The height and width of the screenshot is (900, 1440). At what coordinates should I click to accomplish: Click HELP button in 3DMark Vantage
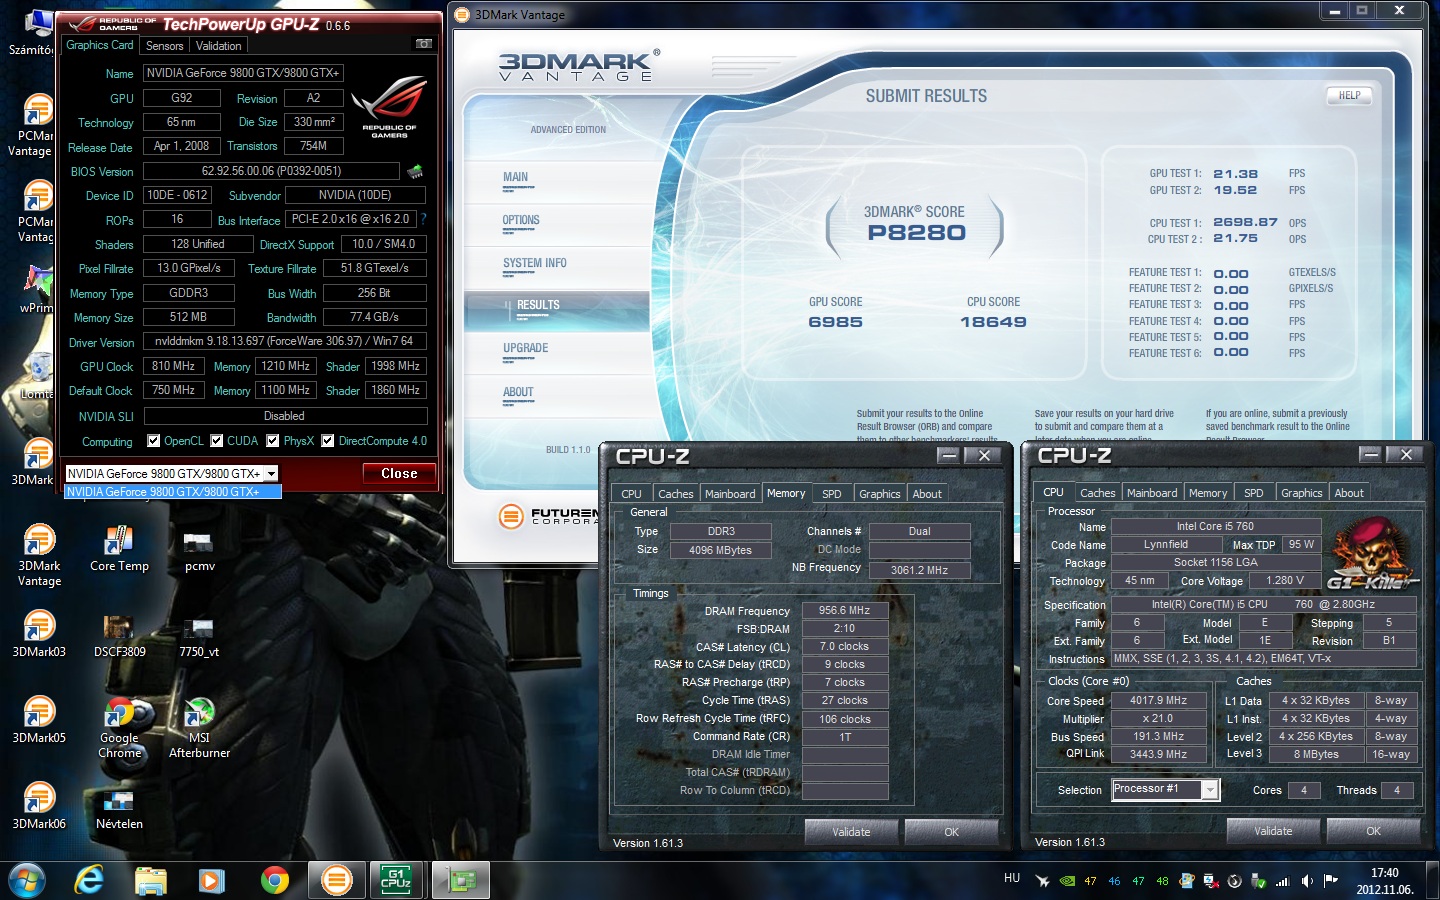click(x=1349, y=96)
